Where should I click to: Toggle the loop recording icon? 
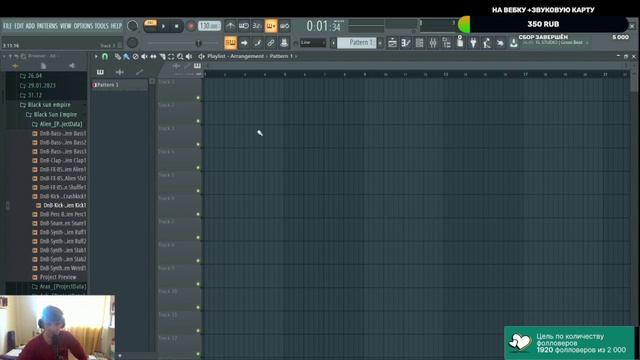pos(284,26)
